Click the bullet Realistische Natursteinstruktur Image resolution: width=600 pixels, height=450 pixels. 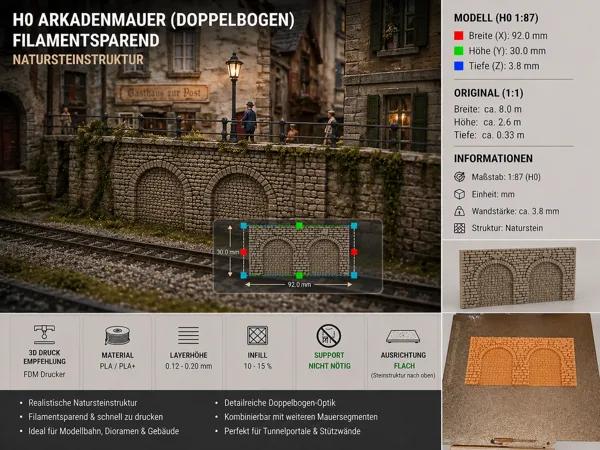click(83, 403)
